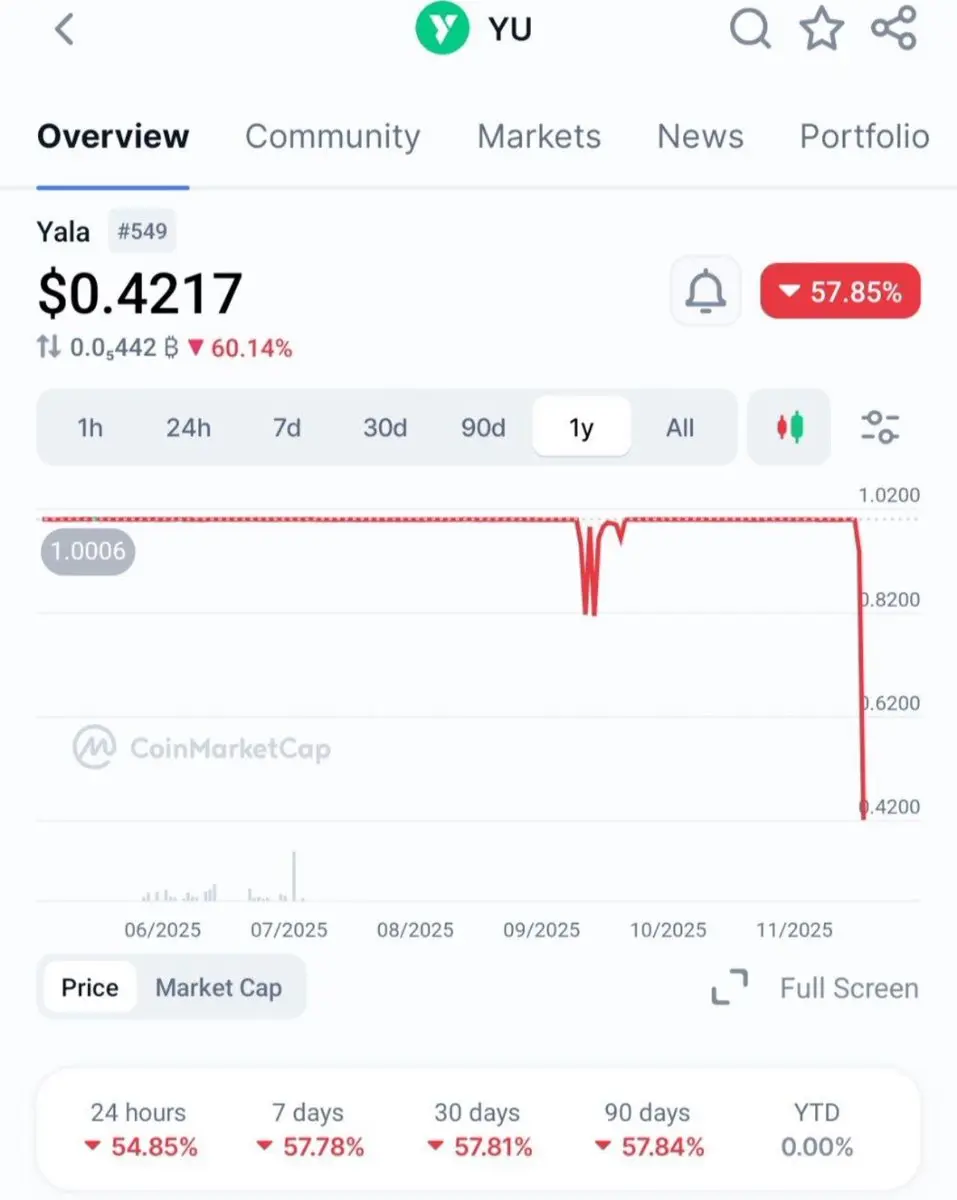Set a price alert with bell icon
The width and height of the screenshot is (957, 1200).
pos(706,291)
